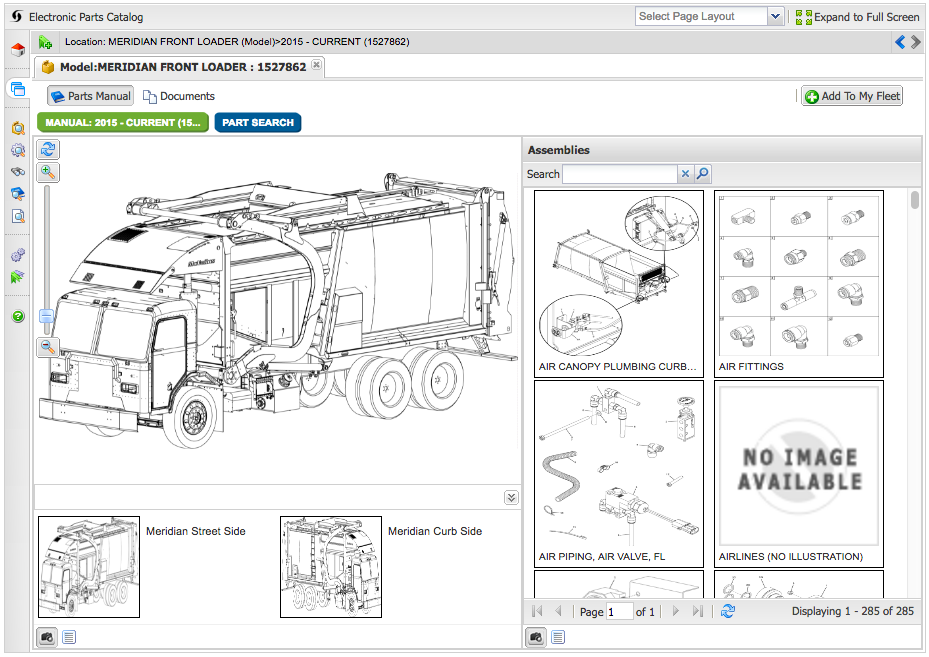Go to the first page of Assemblies

(537, 611)
